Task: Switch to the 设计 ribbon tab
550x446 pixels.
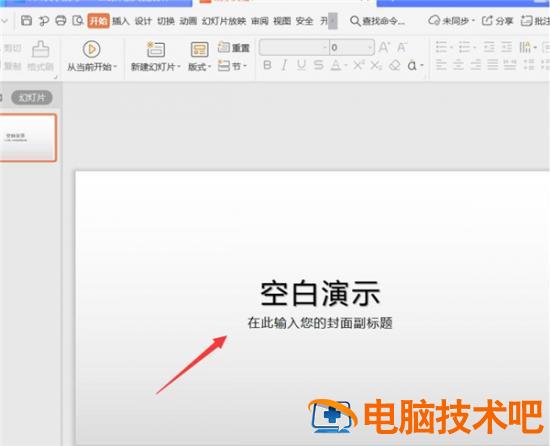Action: pos(143,21)
